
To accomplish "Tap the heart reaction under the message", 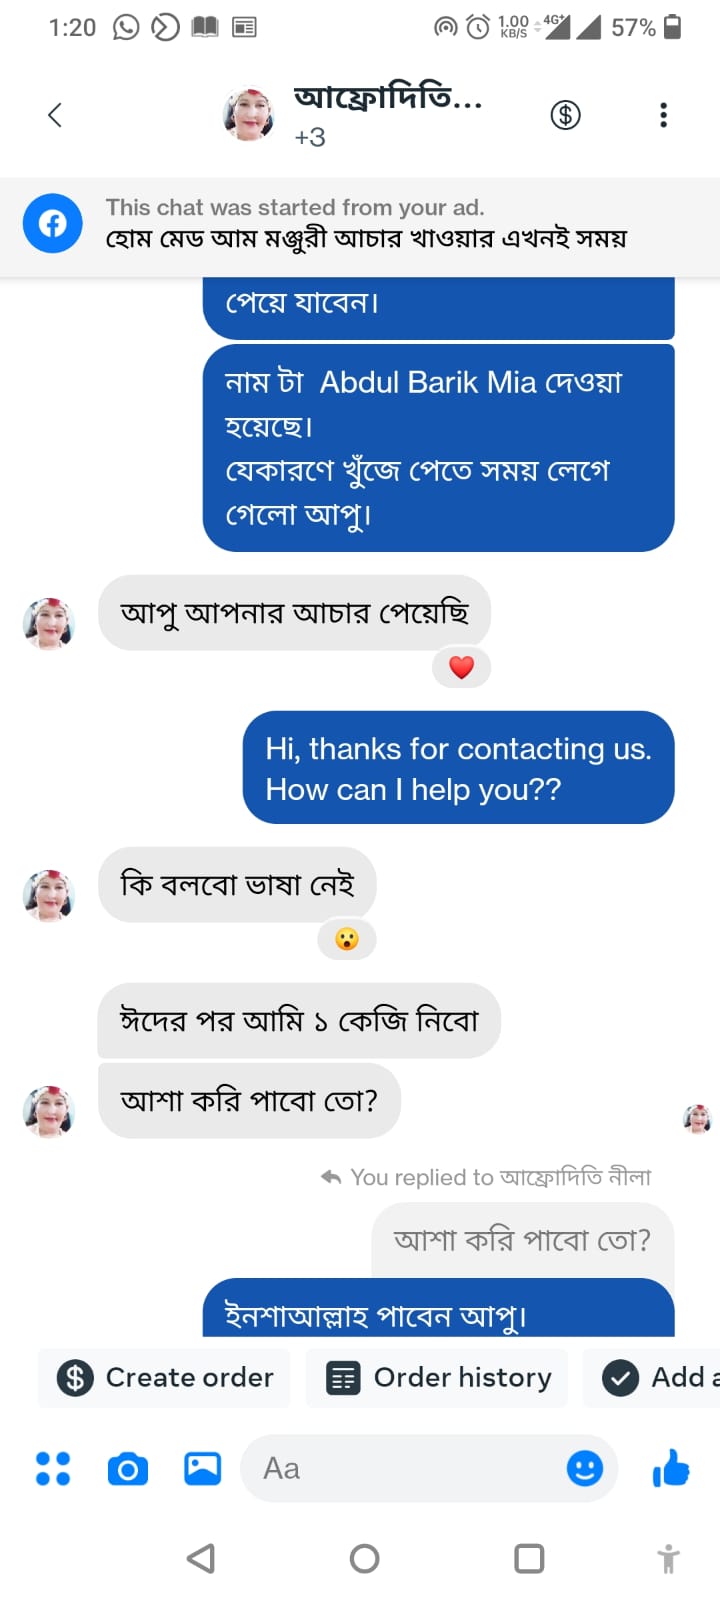I will (461, 667).
